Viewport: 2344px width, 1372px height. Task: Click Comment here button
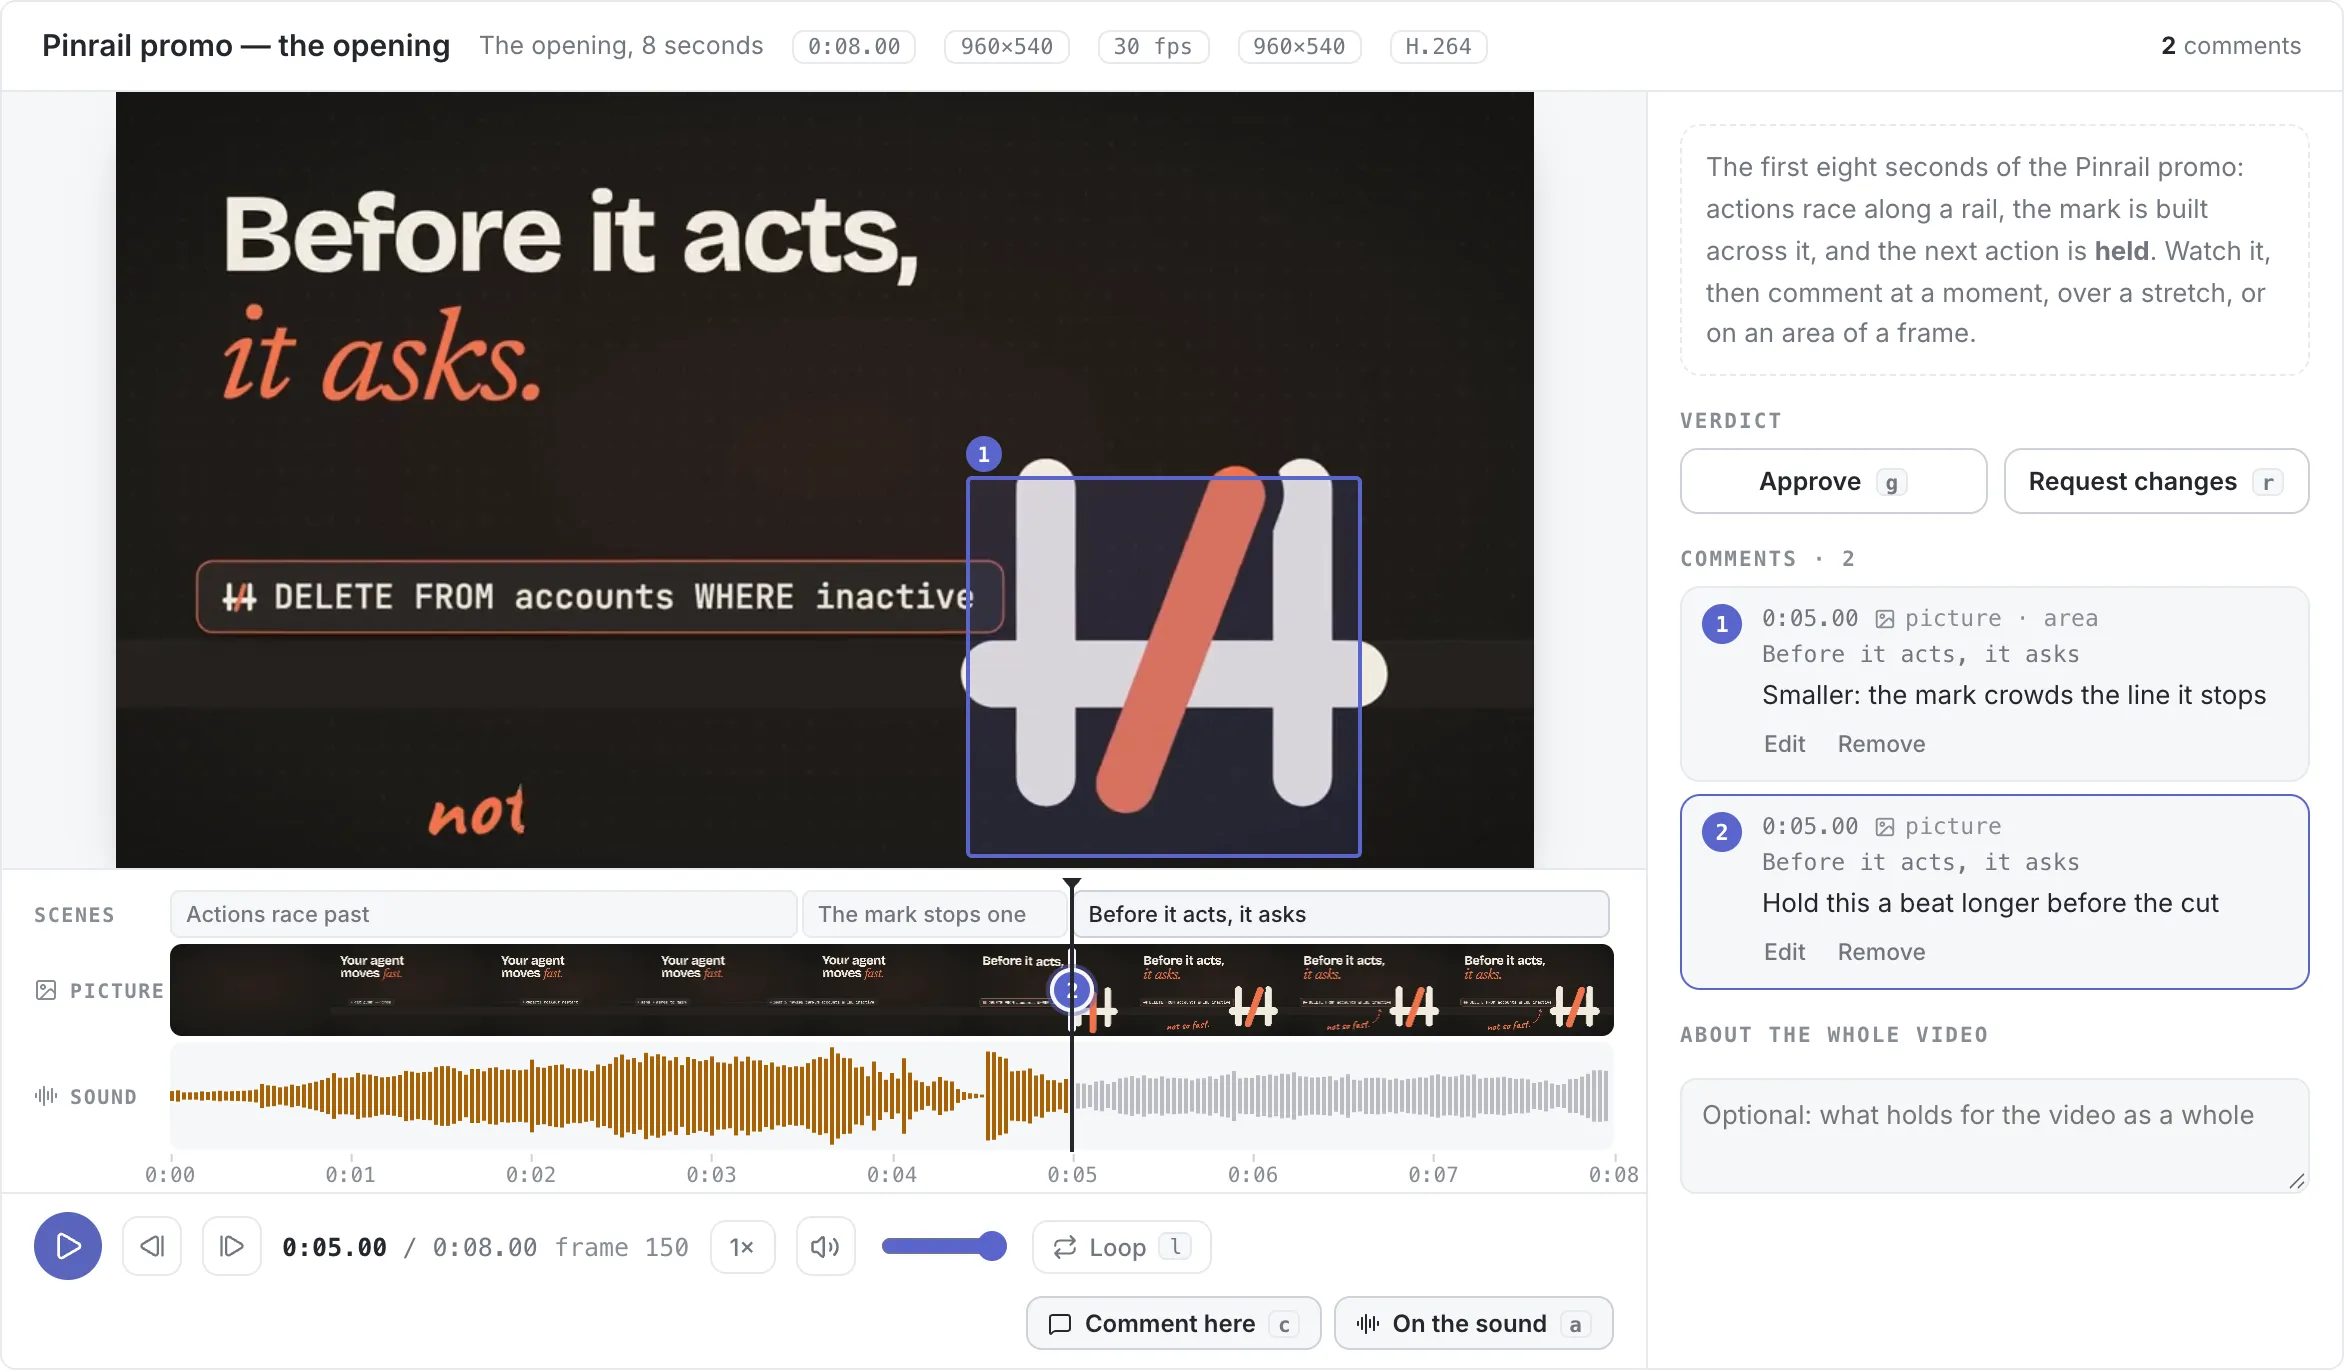1173,1323
